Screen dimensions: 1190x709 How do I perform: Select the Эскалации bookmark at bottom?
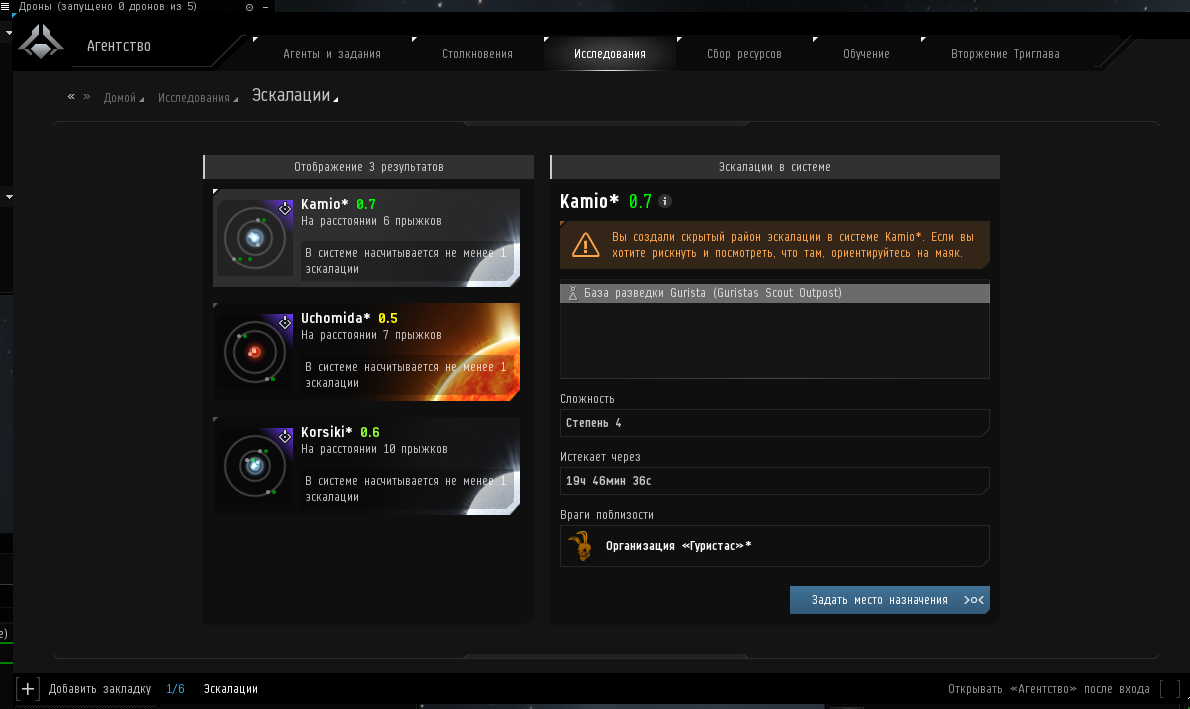click(x=231, y=689)
